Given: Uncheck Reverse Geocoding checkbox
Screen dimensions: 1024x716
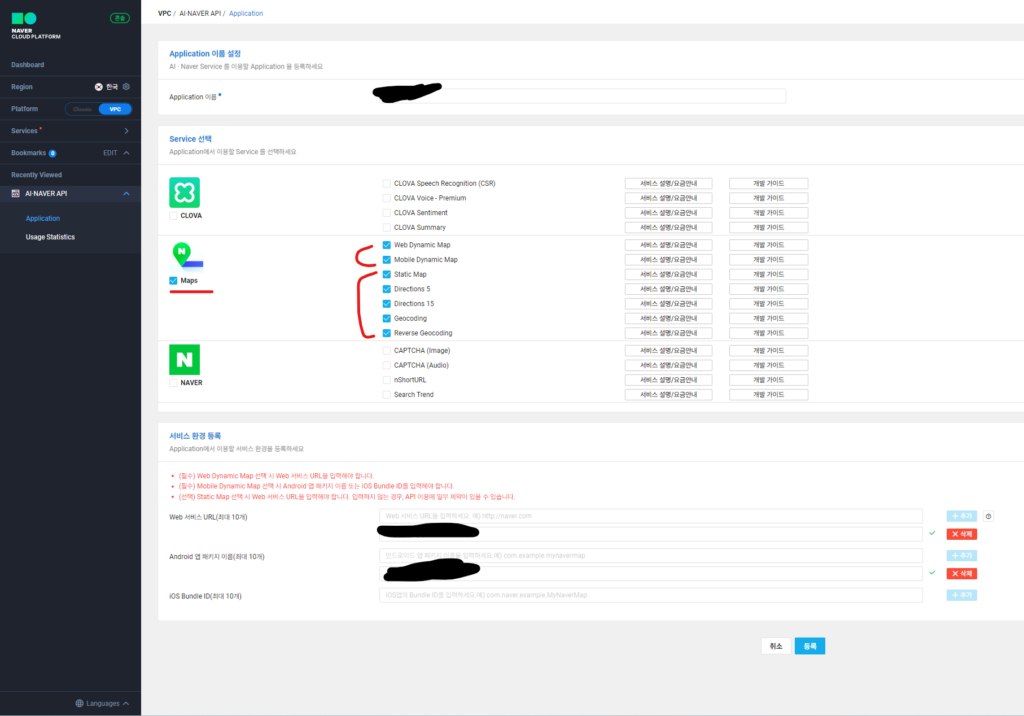Looking at the screenshot, I should coord(387,333).
